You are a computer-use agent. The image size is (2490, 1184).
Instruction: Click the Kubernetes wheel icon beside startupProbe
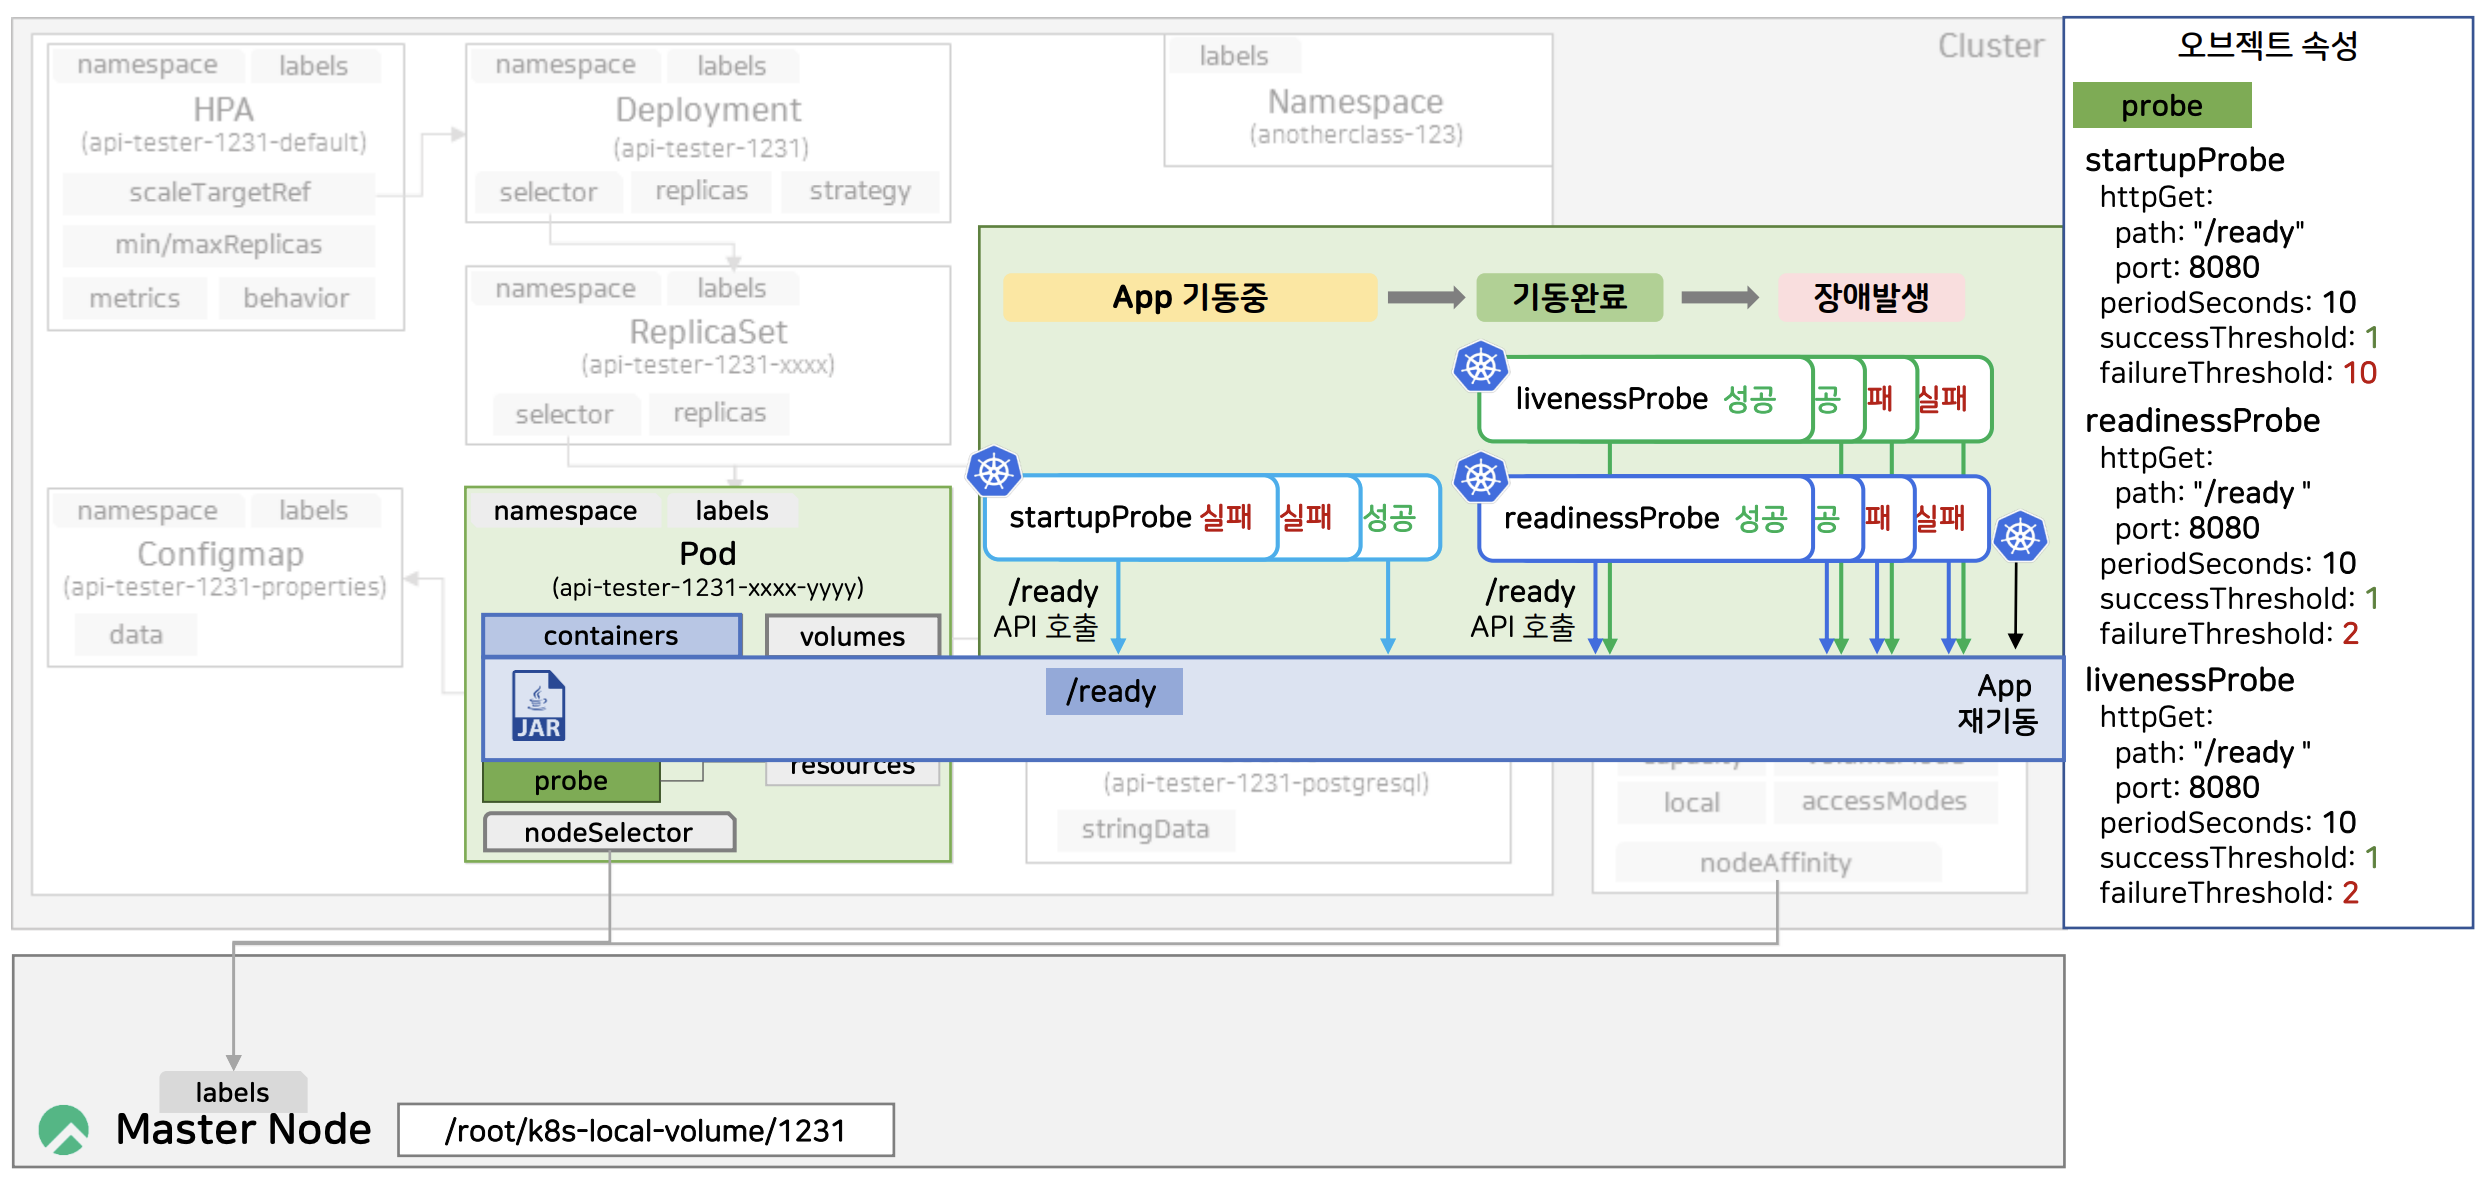pos(993,471)
